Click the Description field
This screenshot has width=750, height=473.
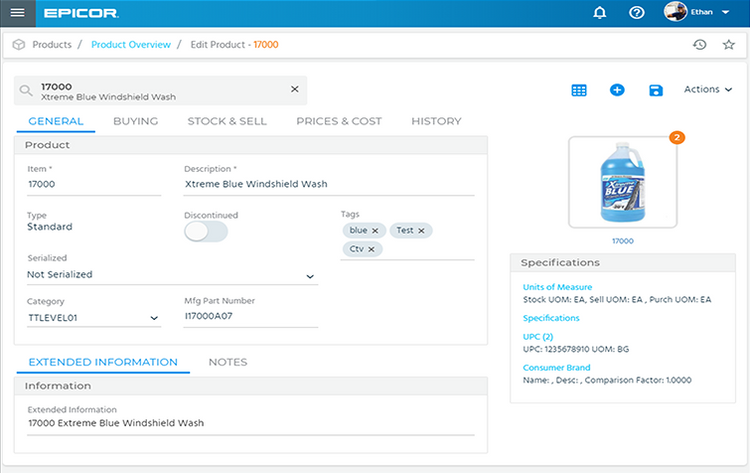tap(329, 185)
